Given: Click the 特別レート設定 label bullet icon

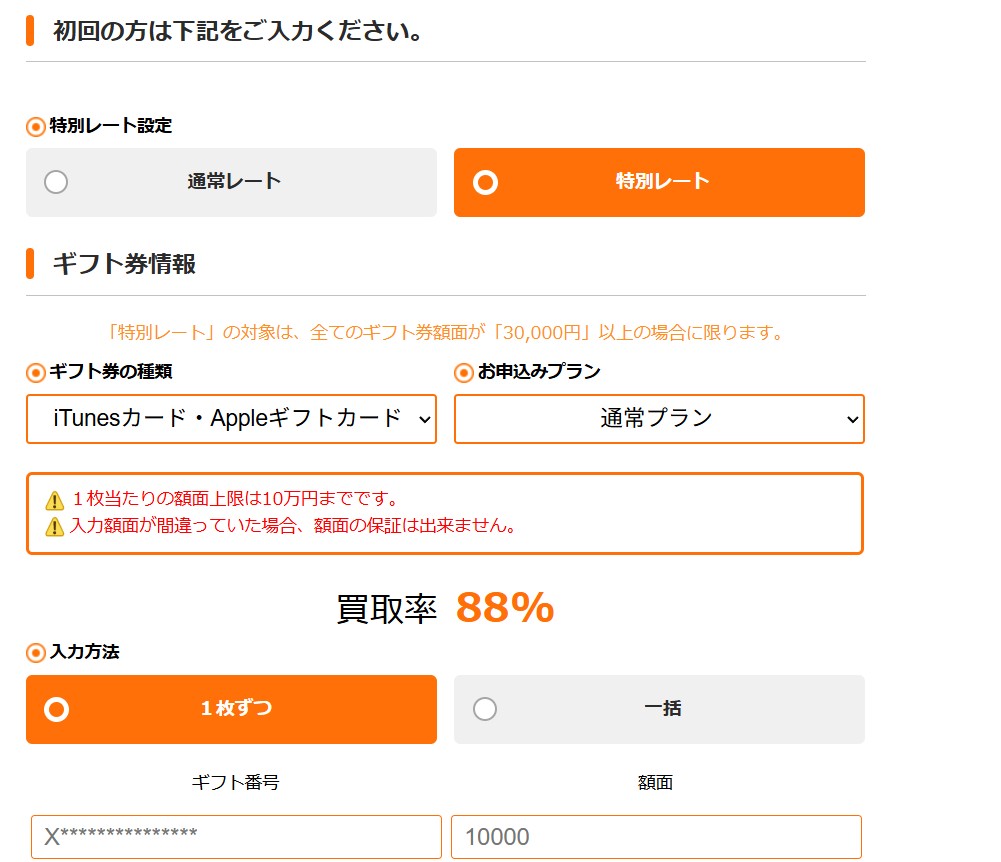Looking at the screenshot, I should point(36,126).
